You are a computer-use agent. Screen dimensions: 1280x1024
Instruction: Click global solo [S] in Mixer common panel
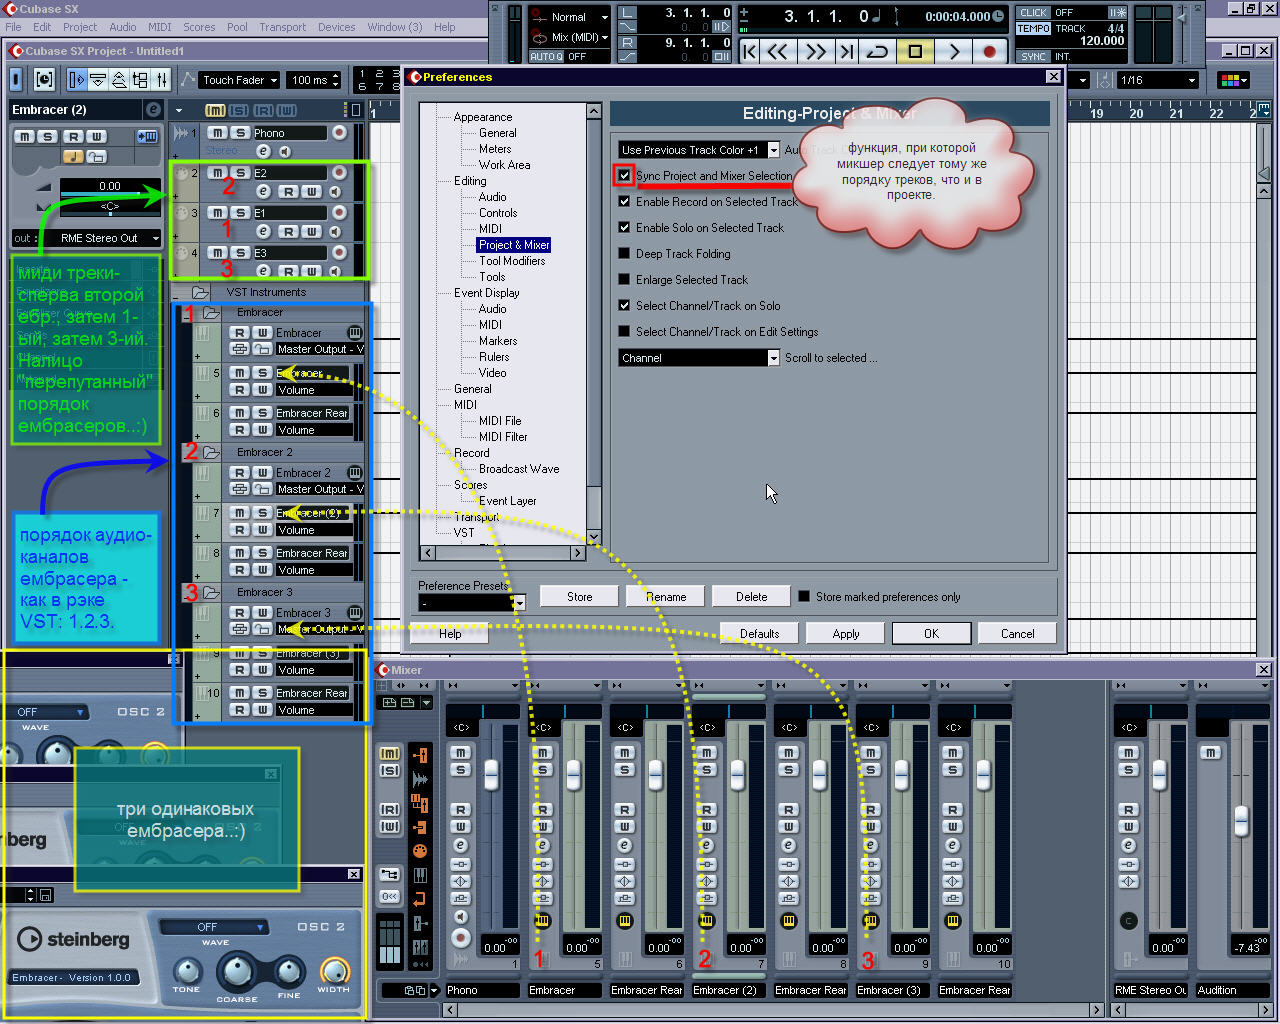point(390,770)
